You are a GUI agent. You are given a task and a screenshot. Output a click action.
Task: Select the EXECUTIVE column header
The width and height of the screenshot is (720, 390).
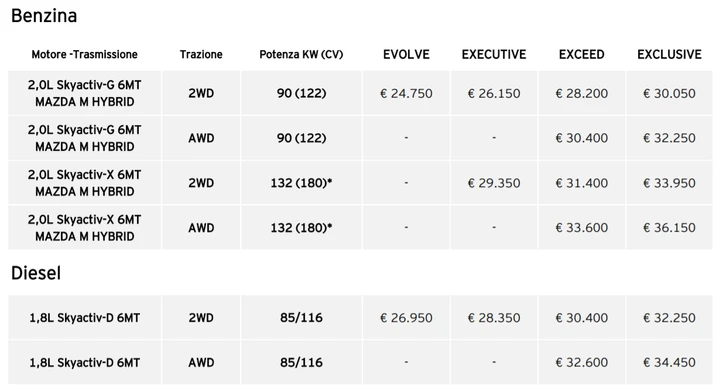tap(494, 55)
